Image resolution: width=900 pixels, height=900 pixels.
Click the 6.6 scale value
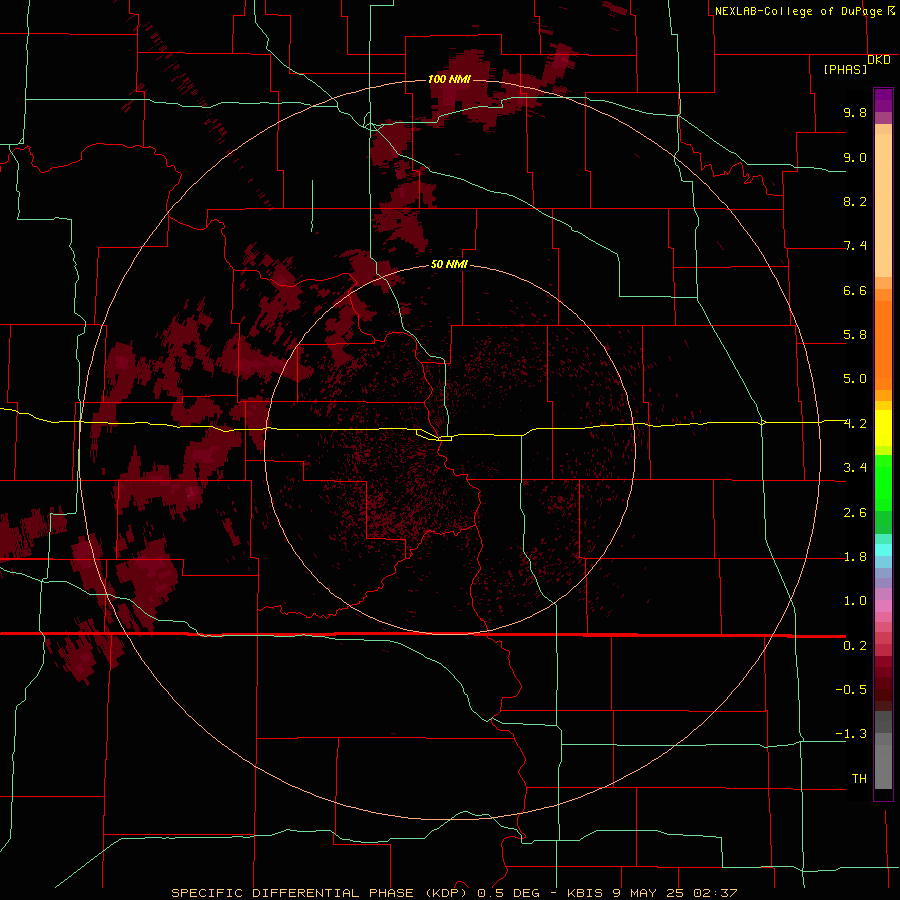[x=855, y=290]
